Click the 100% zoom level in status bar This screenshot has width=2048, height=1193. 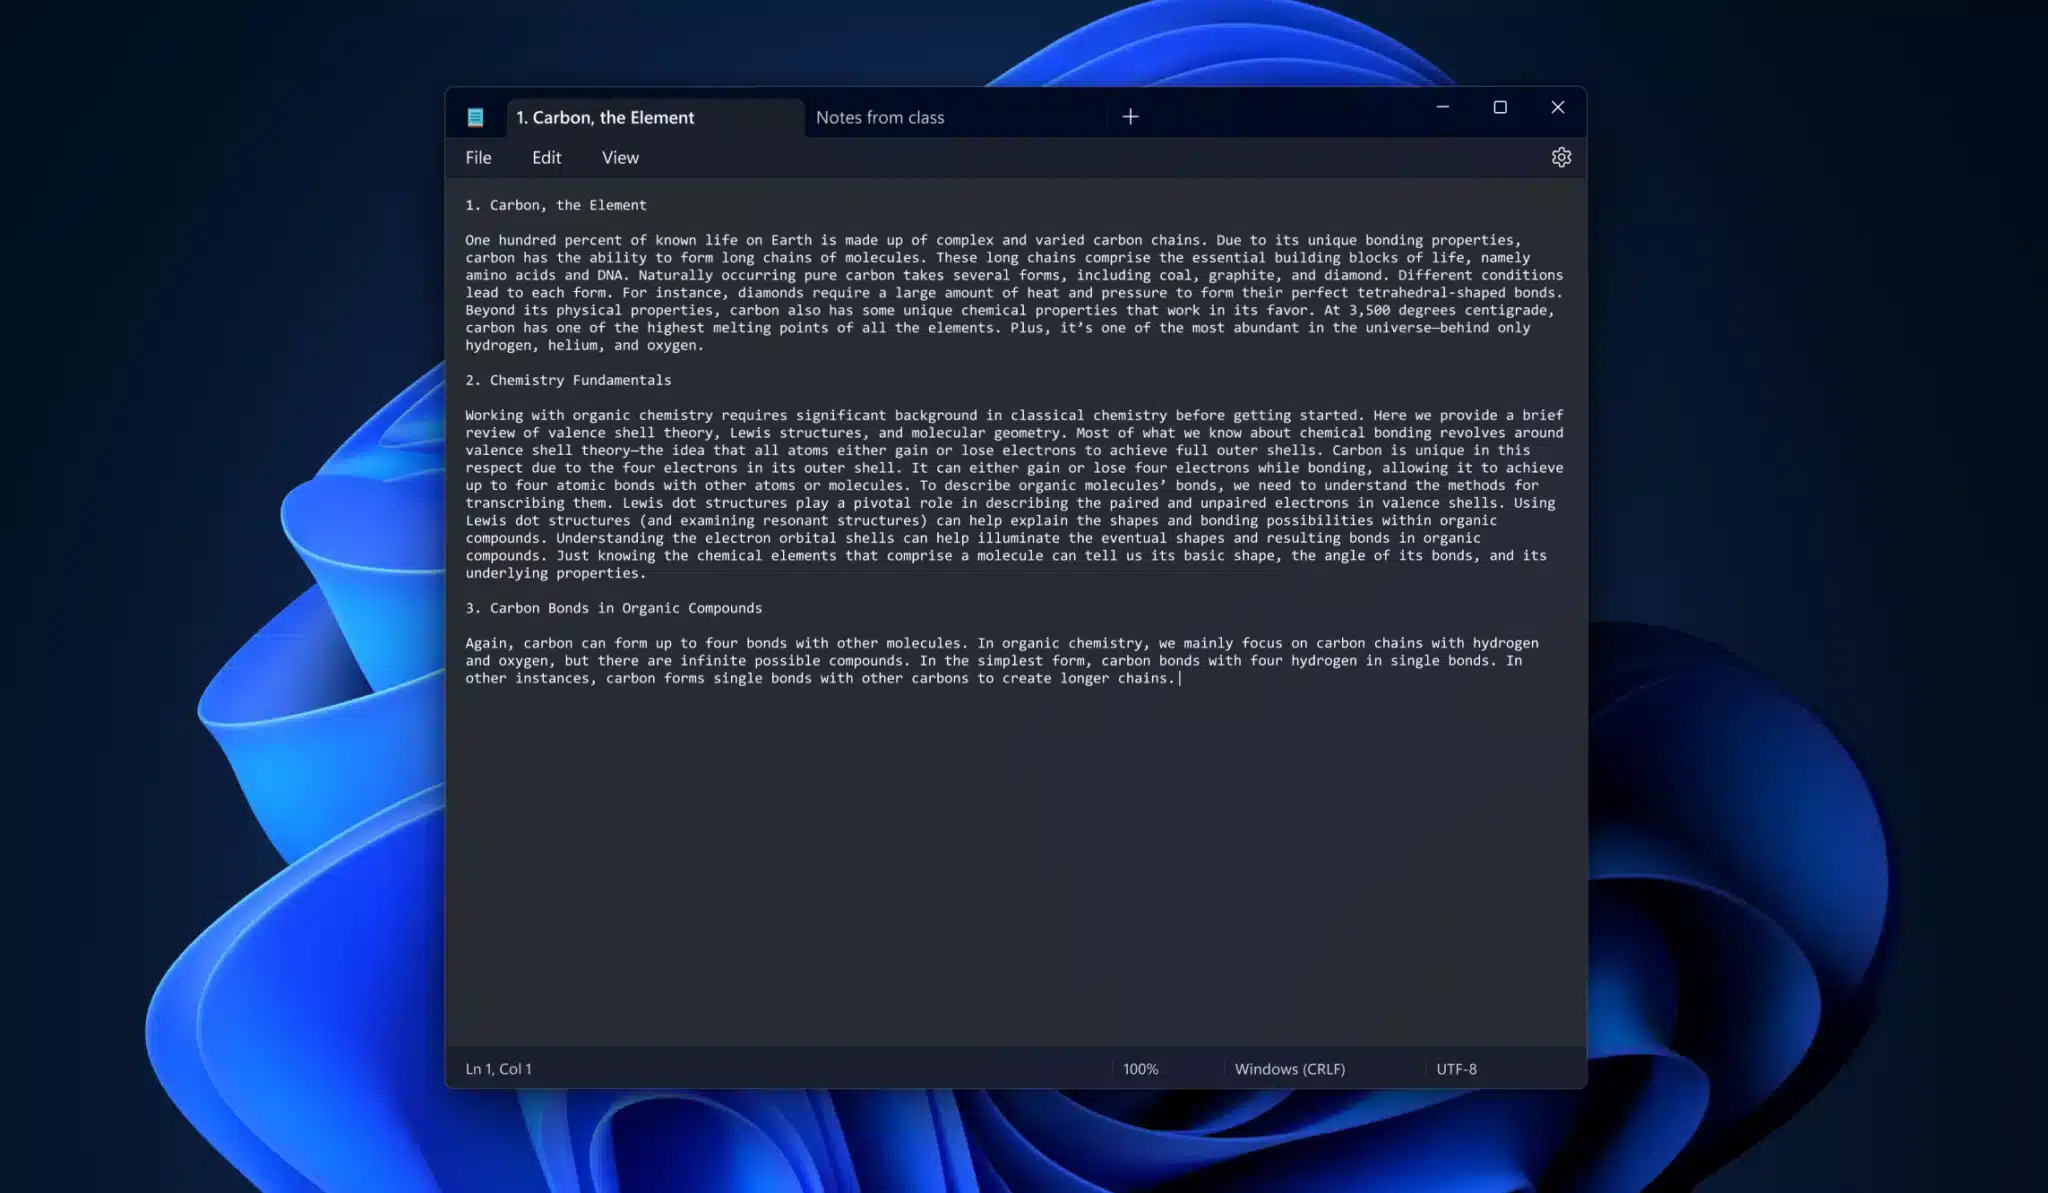[x=1140, y=1069]
